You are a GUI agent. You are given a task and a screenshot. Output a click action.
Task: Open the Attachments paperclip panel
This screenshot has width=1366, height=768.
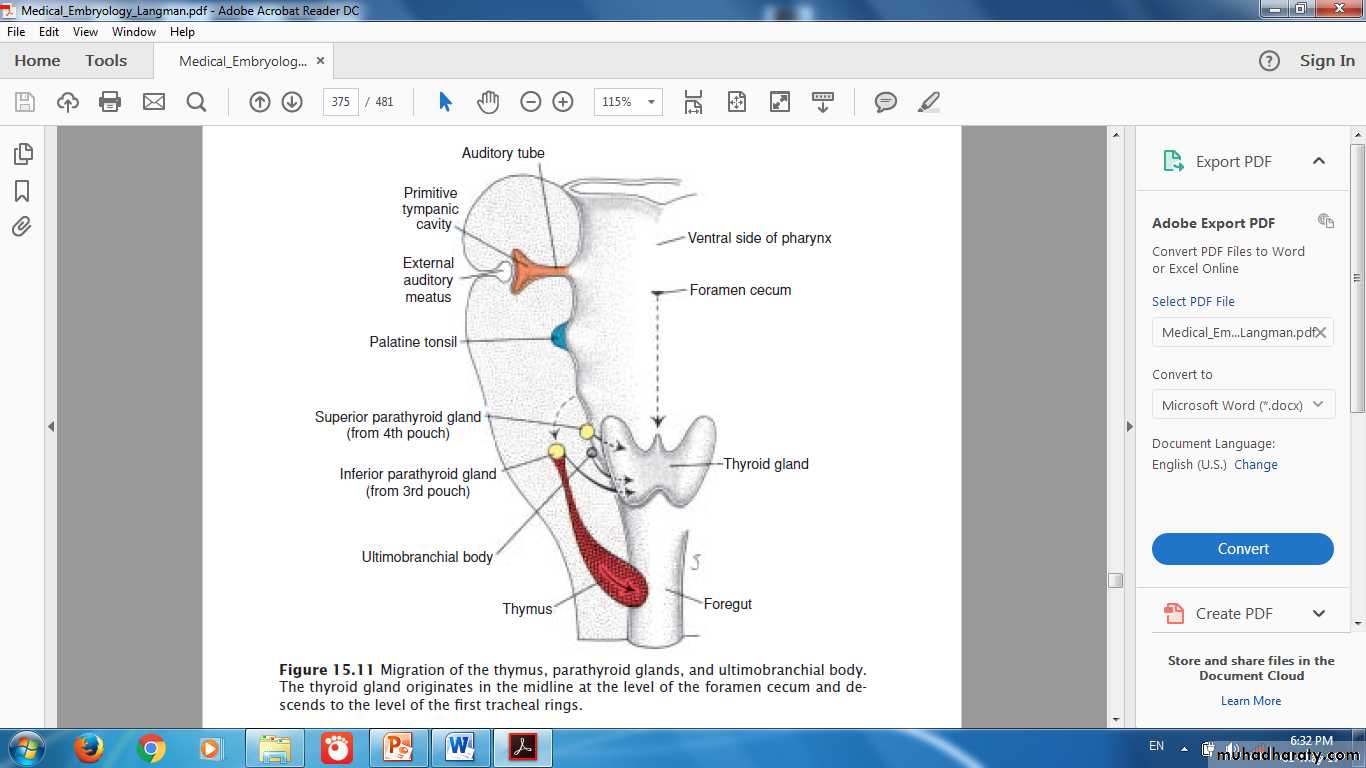coord(22,227)
